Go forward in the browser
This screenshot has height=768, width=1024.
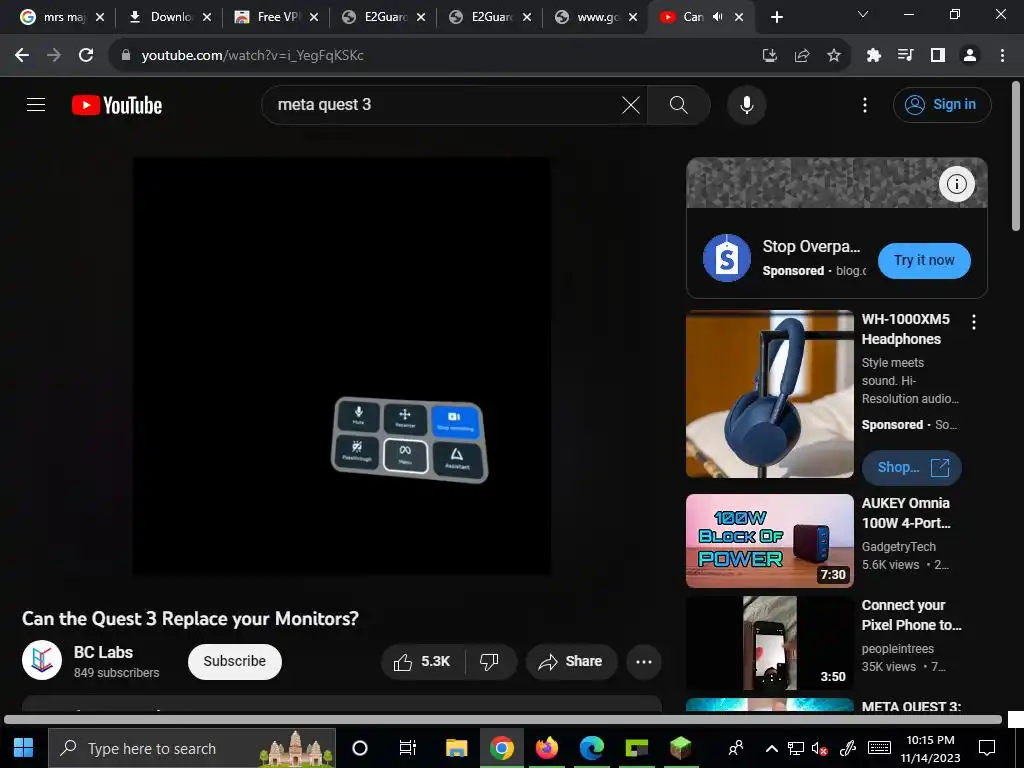(54, 55)
